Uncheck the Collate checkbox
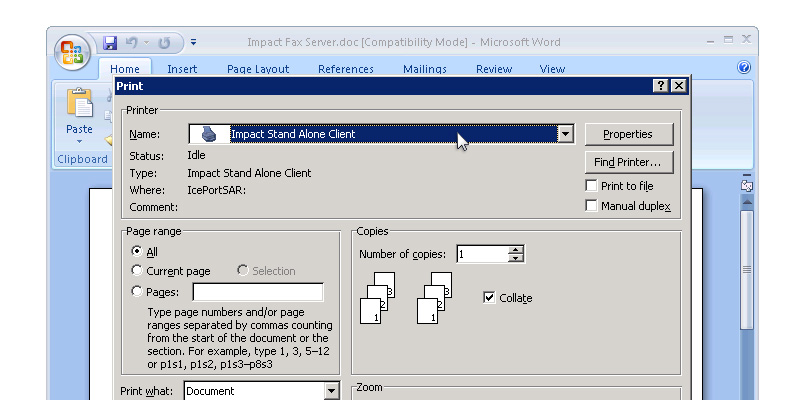The width and height of the screenshot is (800, 400). pos(489,298)
